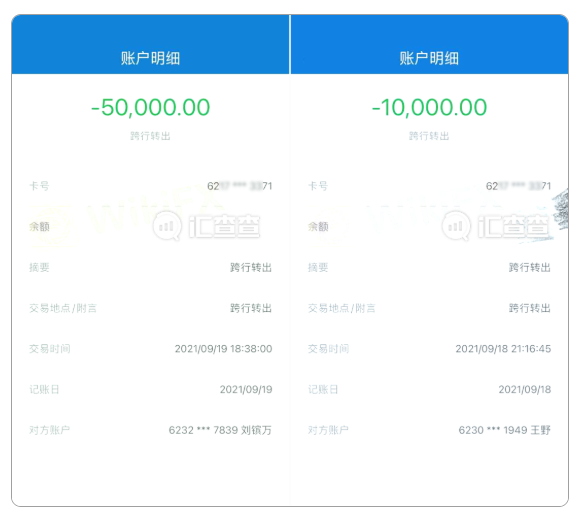Click the 记账日 date 2021/09/18
This screenshot has width=584, height=521.
pos(525,390)
